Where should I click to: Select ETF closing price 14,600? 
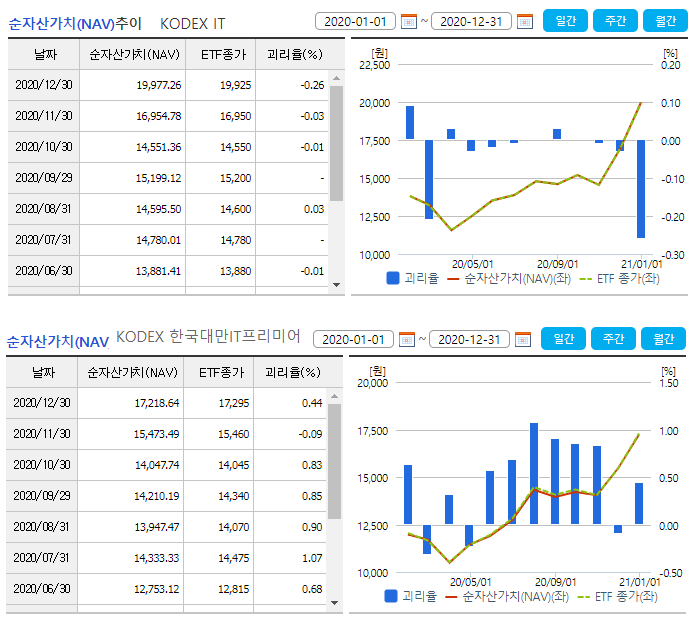[x=235, y=209]
